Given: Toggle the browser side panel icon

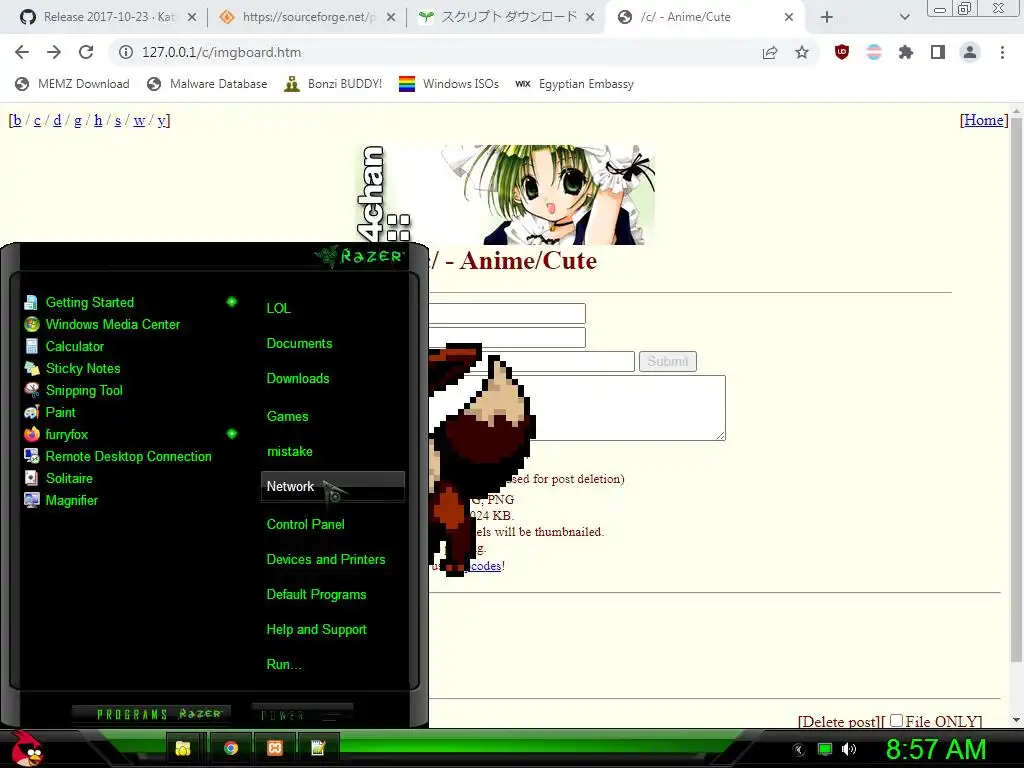Looking at the screenshot, I should 938,52.
